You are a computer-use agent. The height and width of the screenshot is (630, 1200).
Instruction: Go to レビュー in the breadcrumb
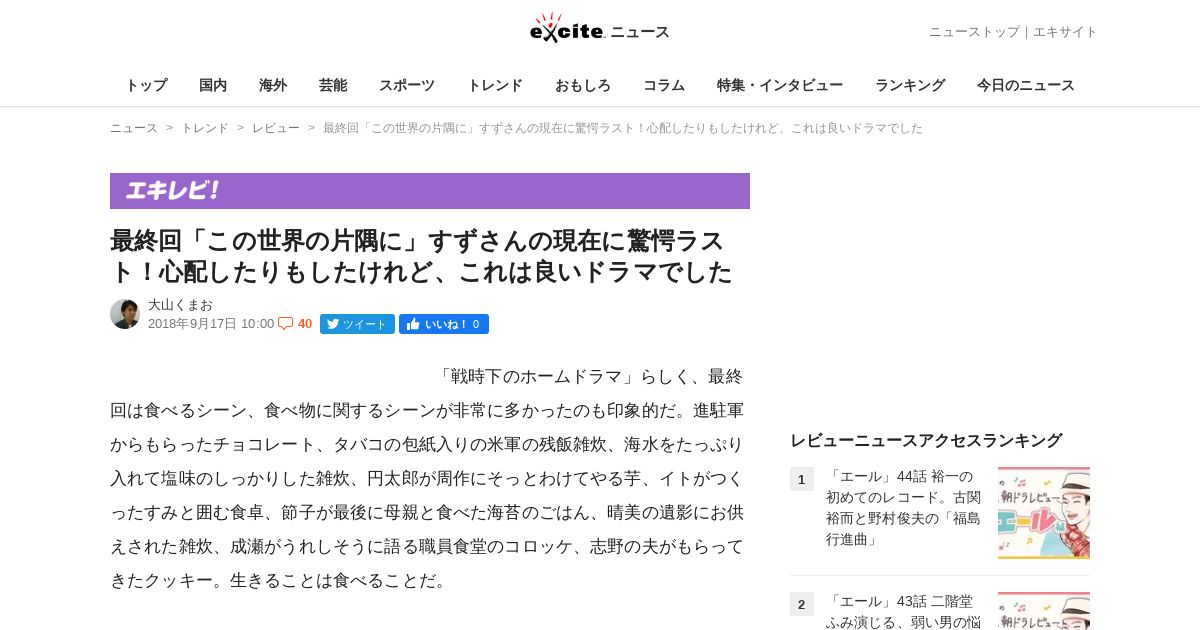coord(276,128)
